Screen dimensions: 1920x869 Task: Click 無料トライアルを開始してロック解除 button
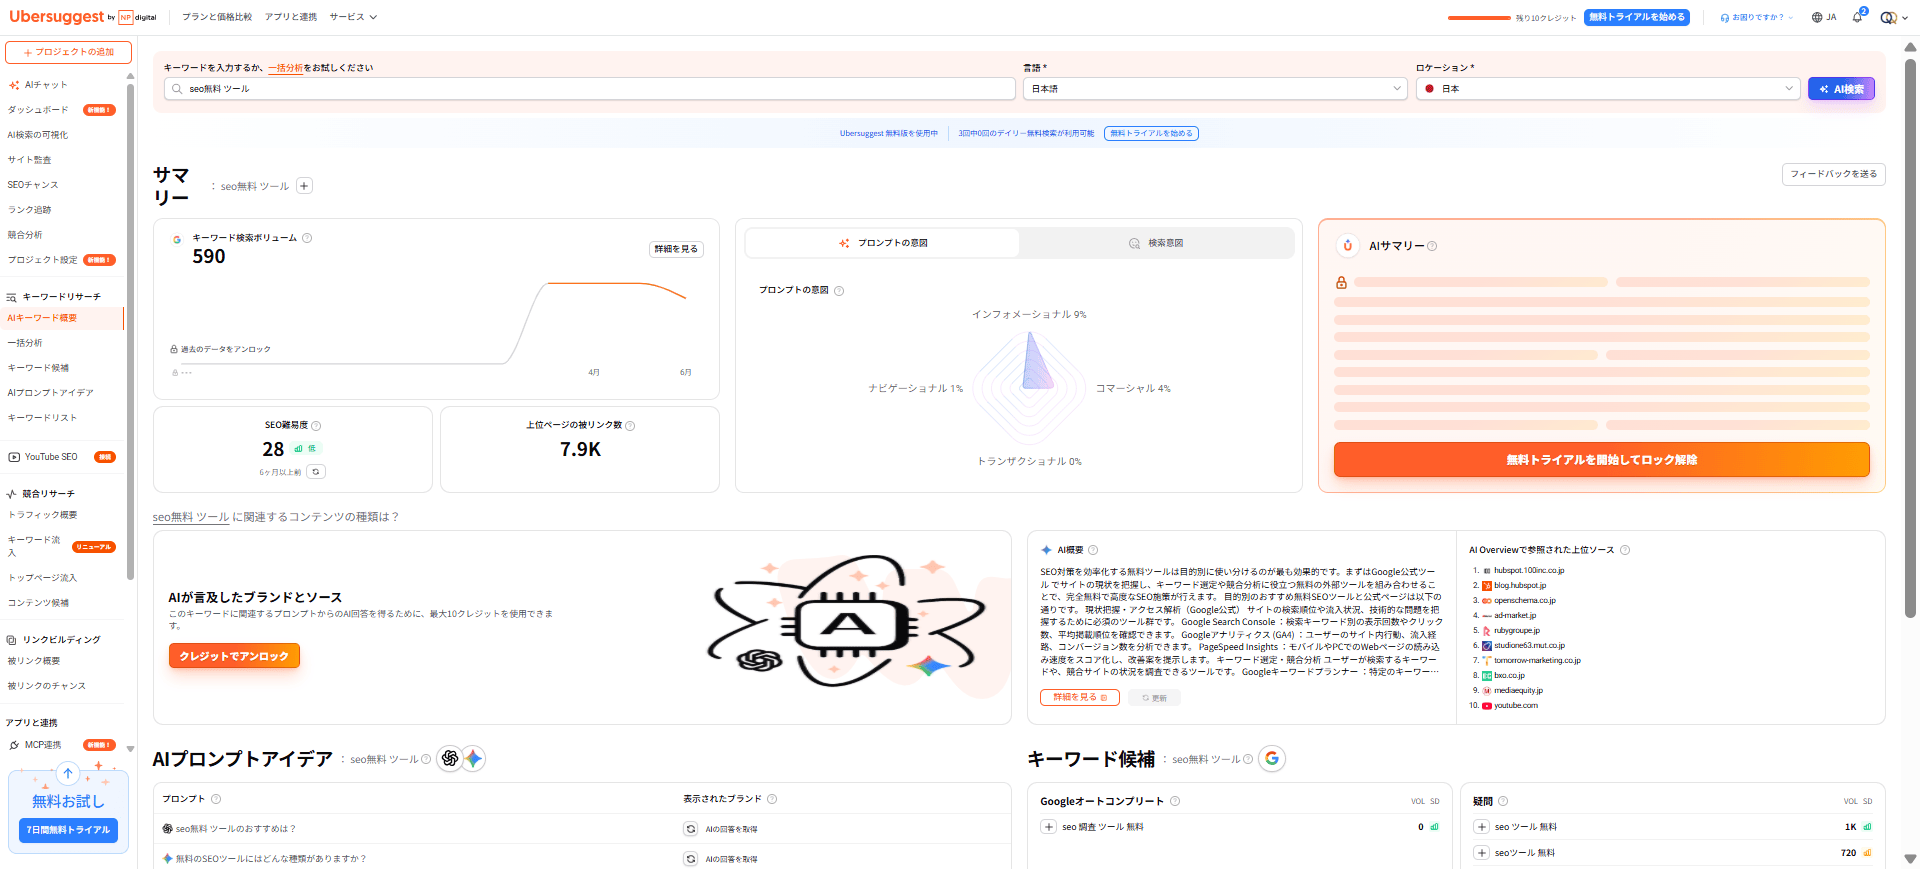coord(1601,460)
